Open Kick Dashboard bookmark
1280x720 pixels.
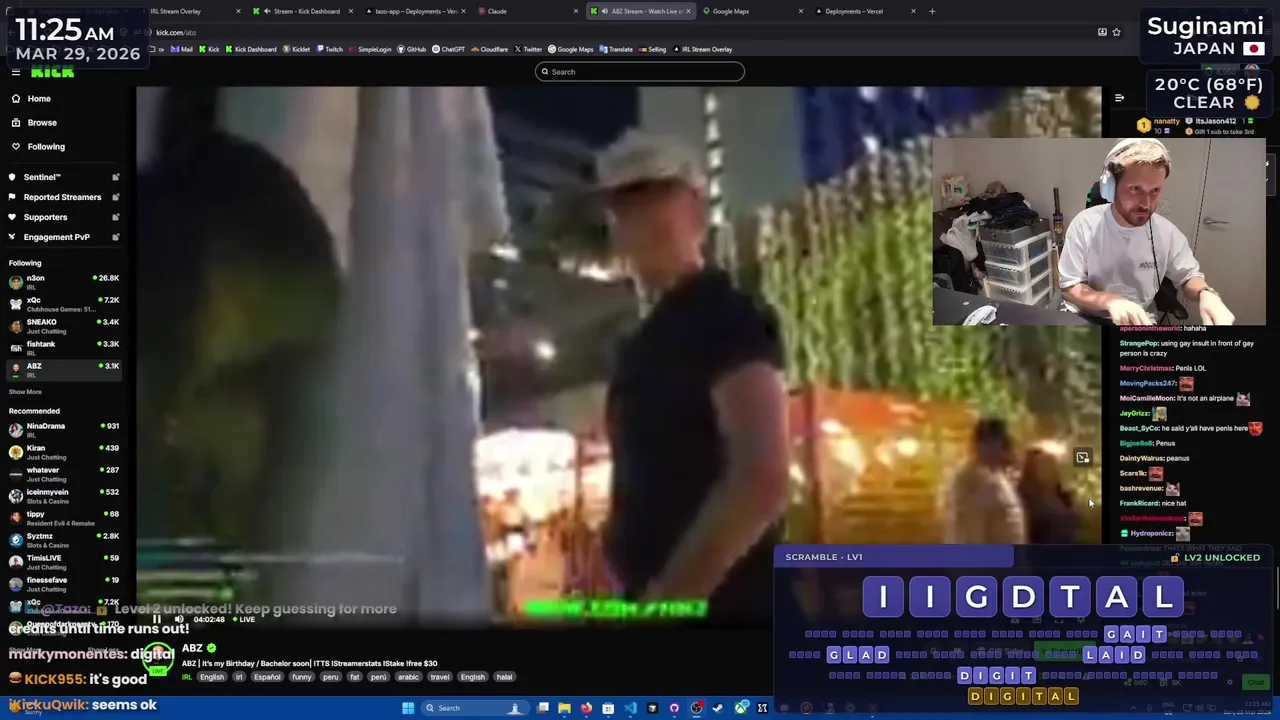pos(250,49)
